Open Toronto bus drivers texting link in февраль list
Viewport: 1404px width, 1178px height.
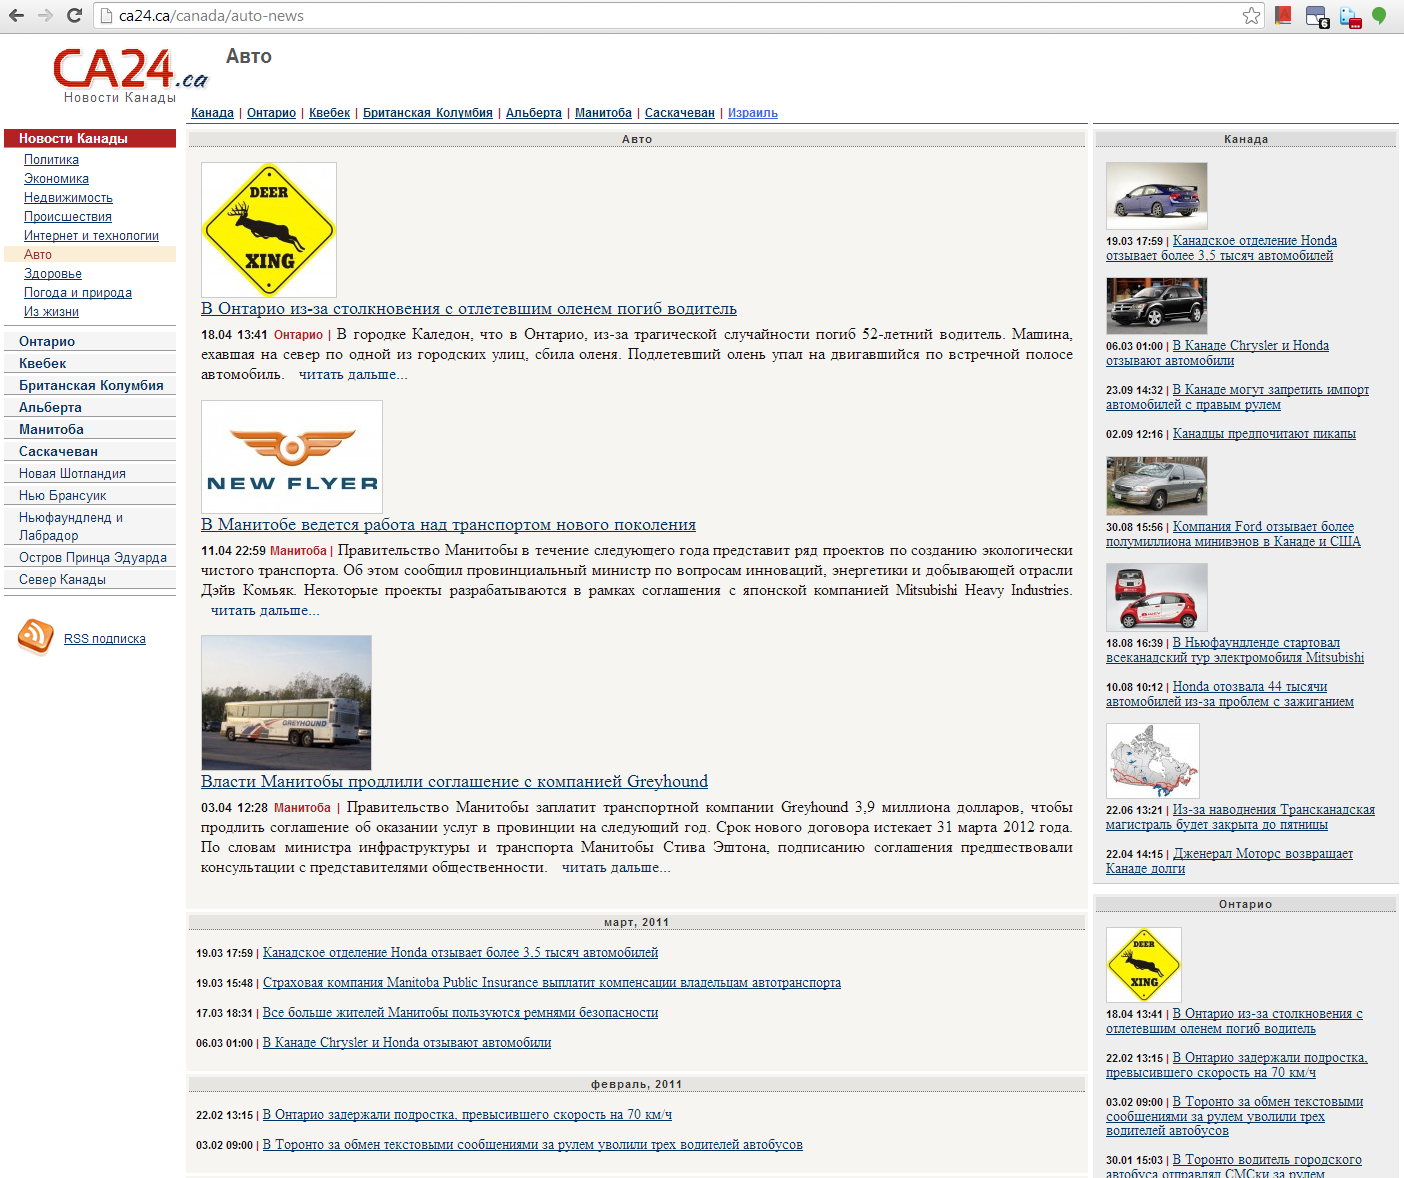pyautogui.click(x=533, y=1145)
